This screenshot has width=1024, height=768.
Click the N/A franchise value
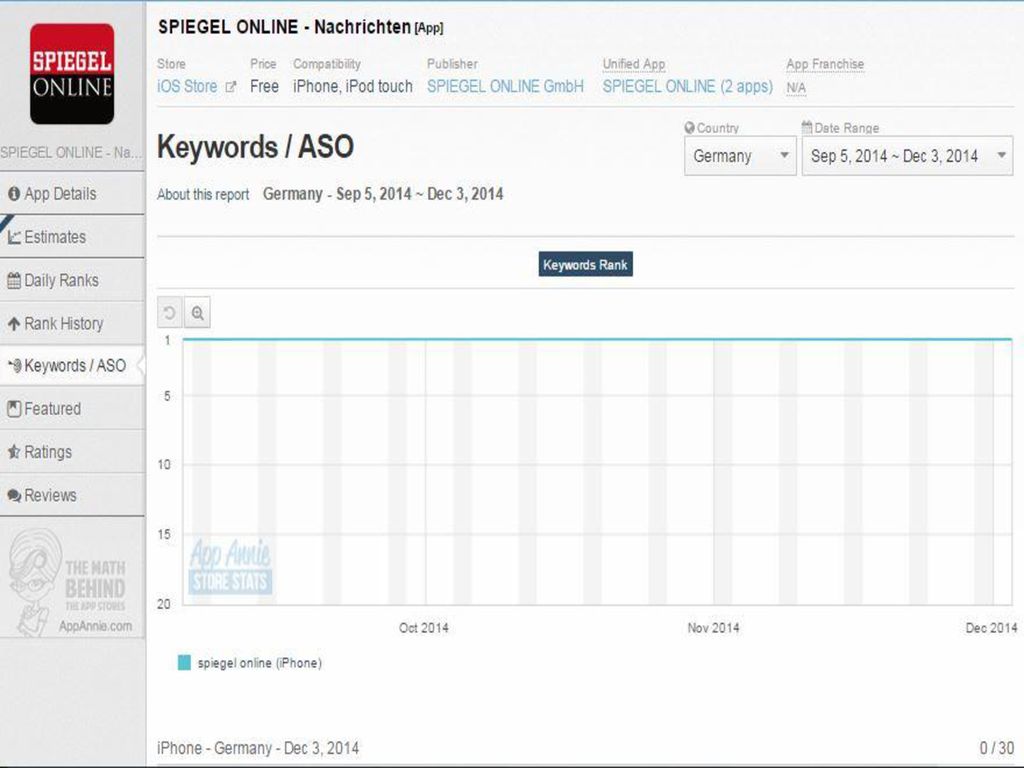pos(796,88)
